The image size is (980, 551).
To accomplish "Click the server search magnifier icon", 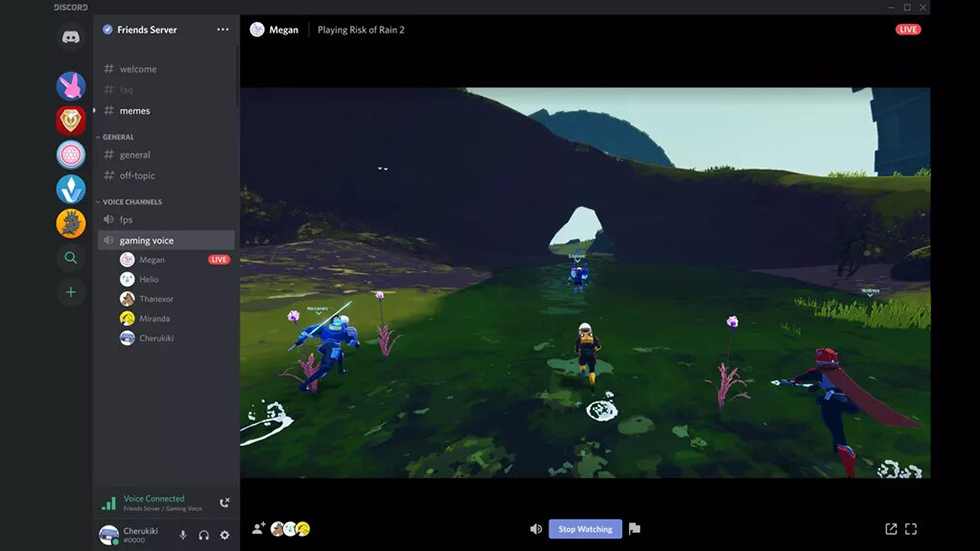I will point(71,257).
